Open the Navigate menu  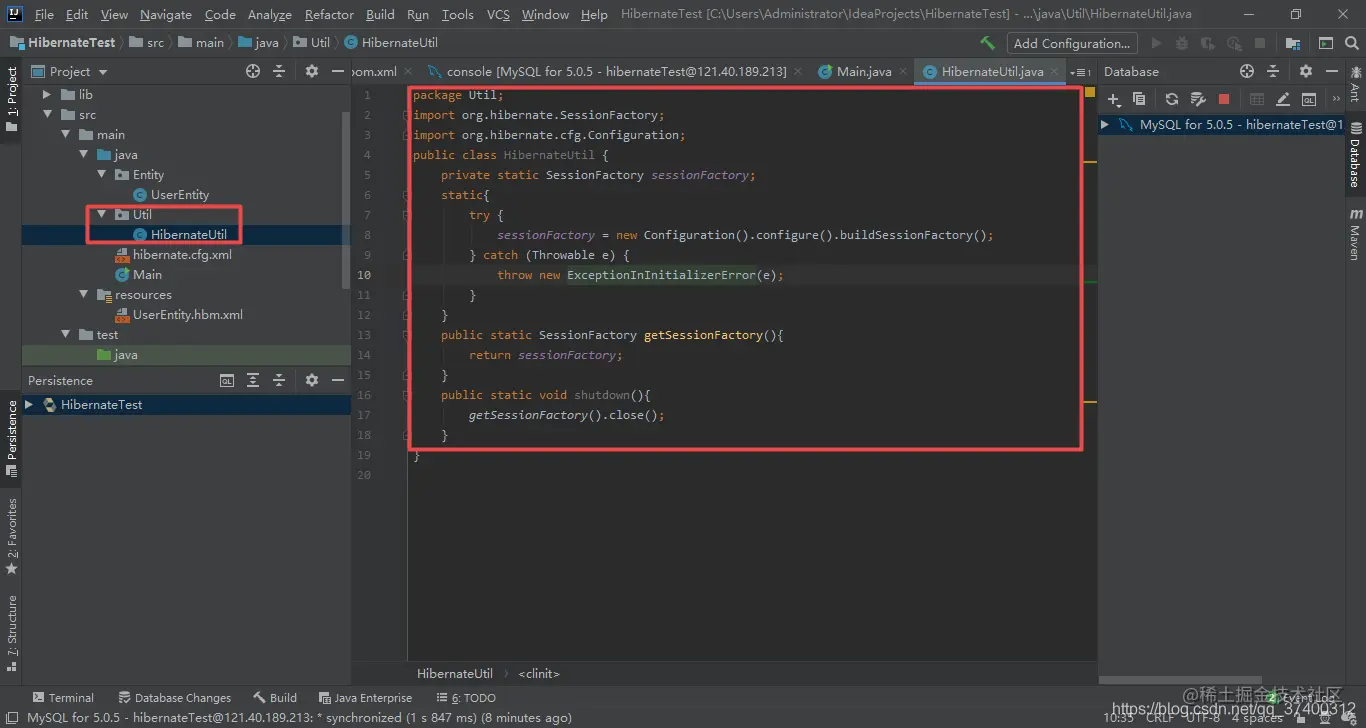pyautogui.click(x=166, y=14)
